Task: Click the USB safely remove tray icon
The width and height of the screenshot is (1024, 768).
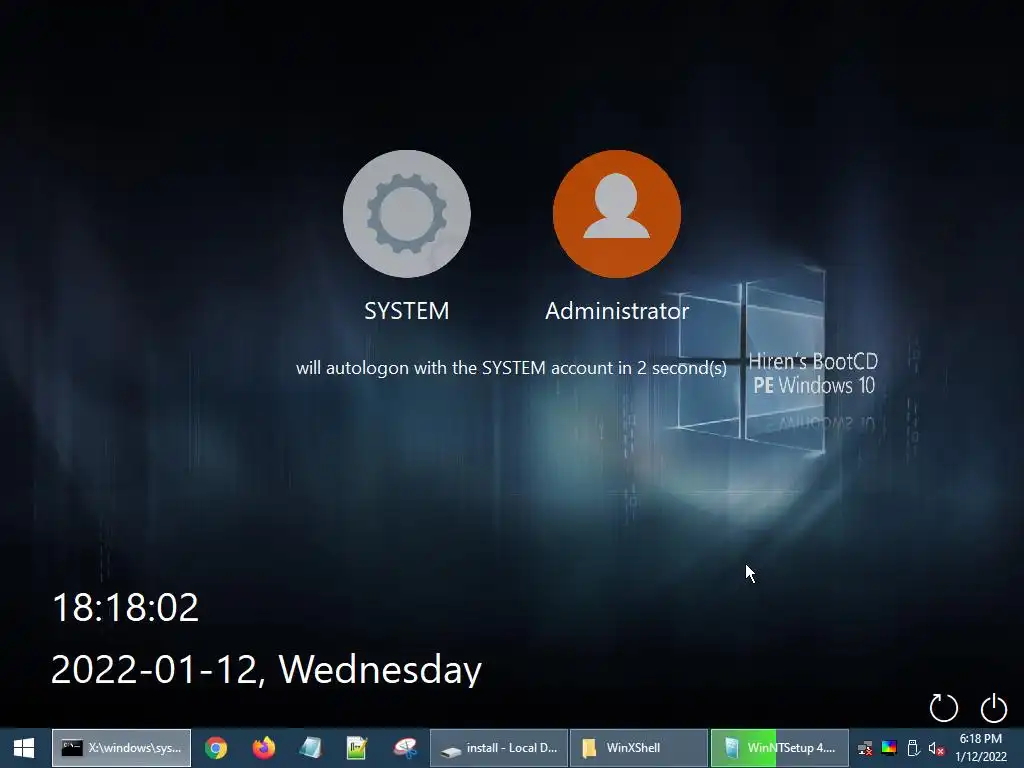Action: pyautogui.click(x=913, y=748)
